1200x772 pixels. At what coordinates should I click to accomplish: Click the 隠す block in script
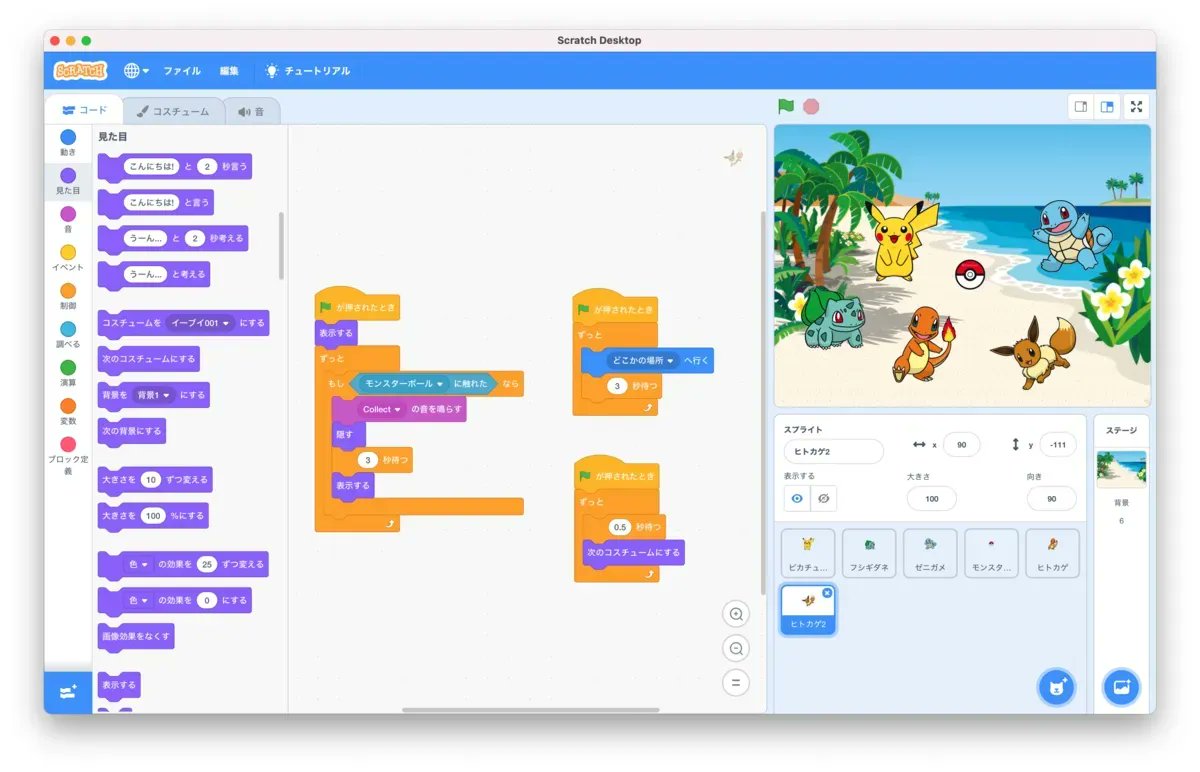[x=348, y=435]
